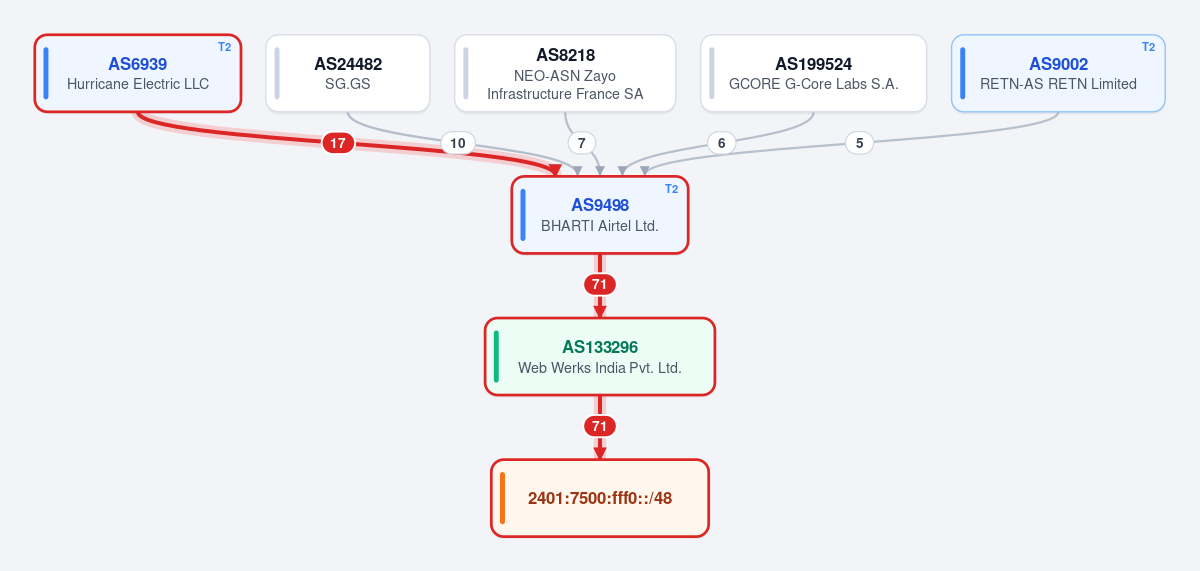This screenshot has width=1200, height=571.
Task: Click the 2401:7500:fff0::/48 prefix node
Action: [x=600, y=498]
